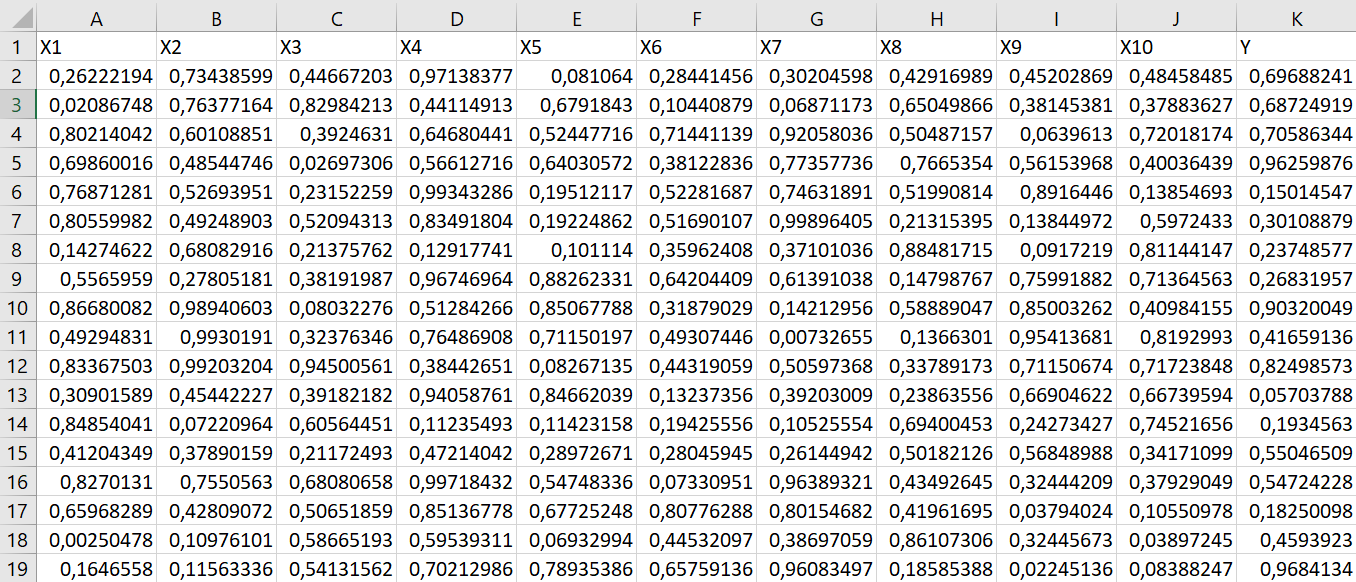The width and height of the screenshot is (1356, 582).
Task: Select the X5 header cell
Action: (x=576, y=47)
